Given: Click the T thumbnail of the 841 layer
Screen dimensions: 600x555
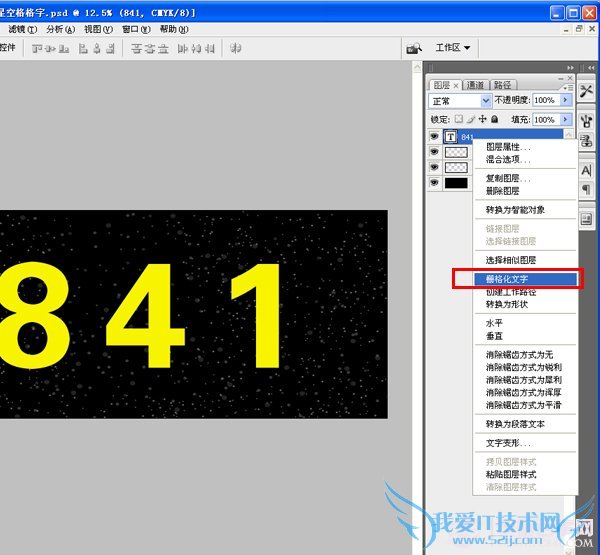Looking at the screenshot, I should click(451, 137).
